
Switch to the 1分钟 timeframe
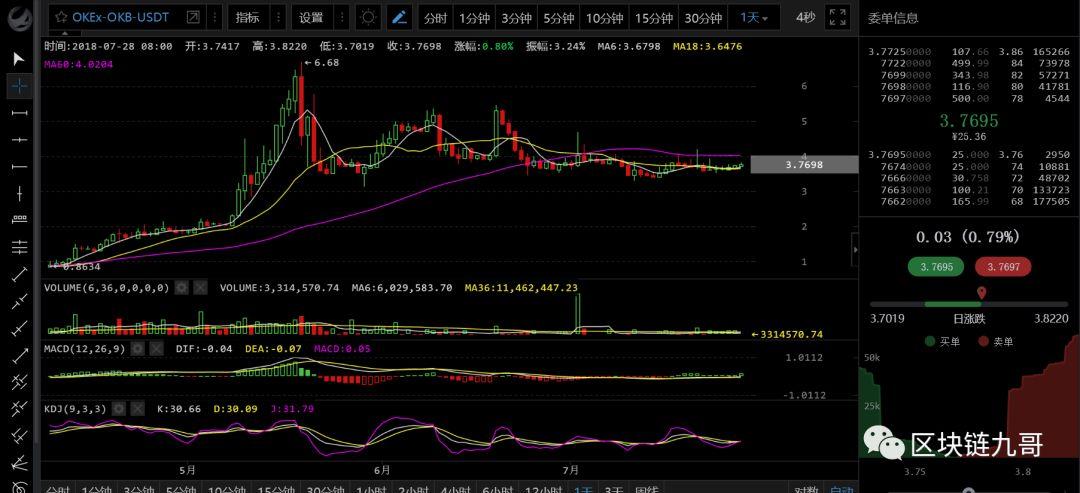473,19
